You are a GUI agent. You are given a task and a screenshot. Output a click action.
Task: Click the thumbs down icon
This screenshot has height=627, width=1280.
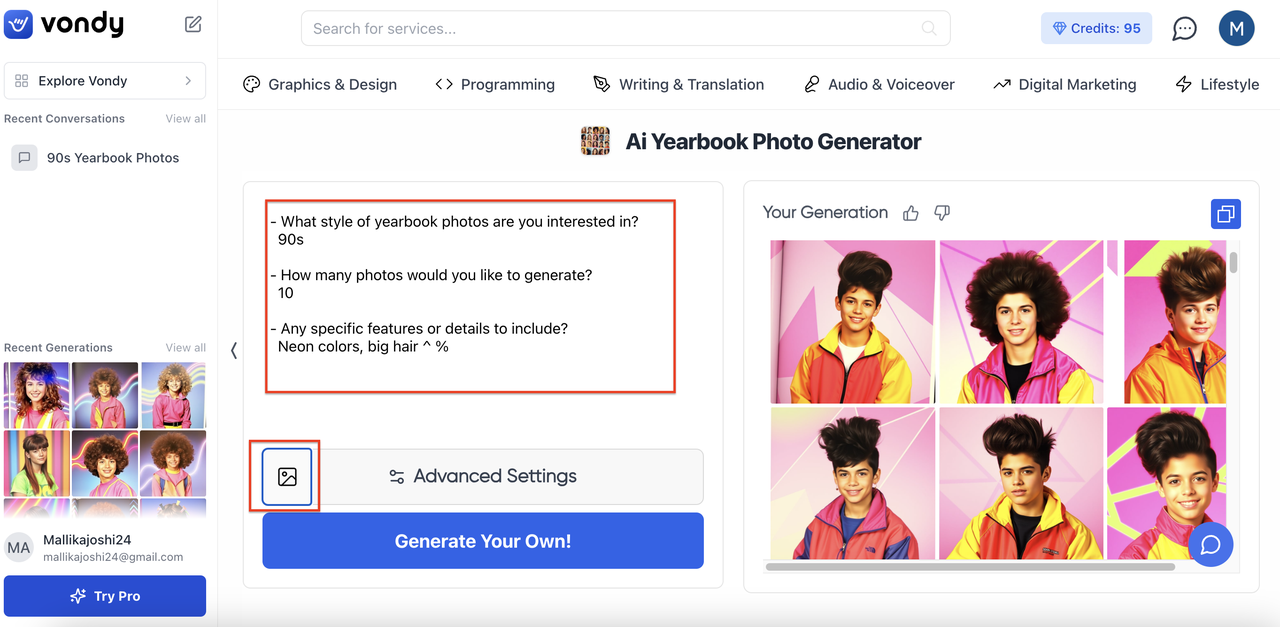941,212
